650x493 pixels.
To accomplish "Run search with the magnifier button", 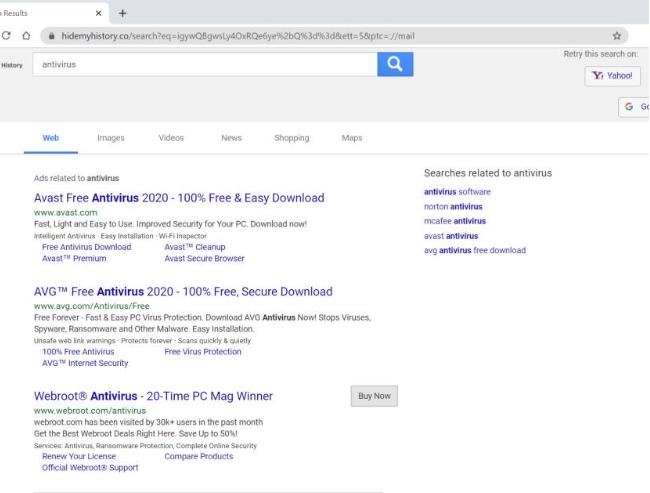I will click(x=395, y=64).
